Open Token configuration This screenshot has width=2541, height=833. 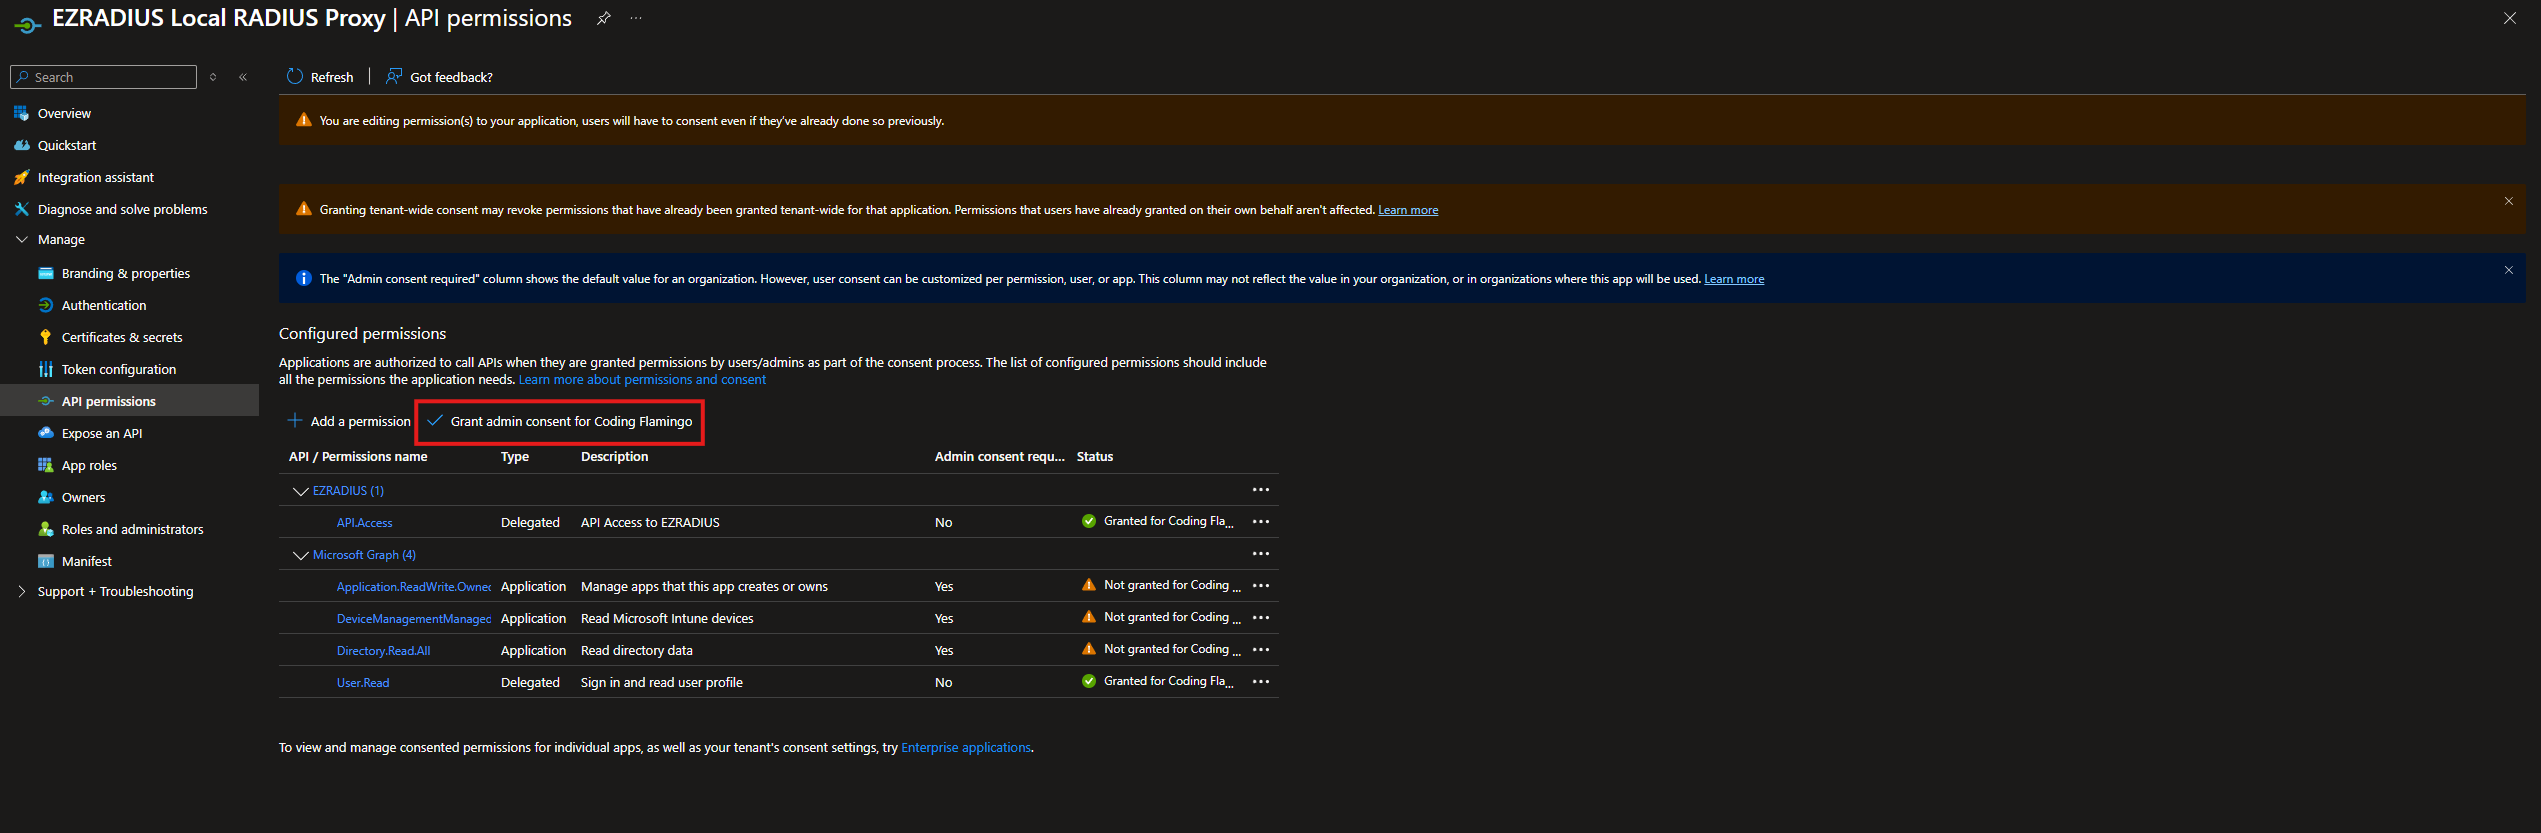[119, 369]
